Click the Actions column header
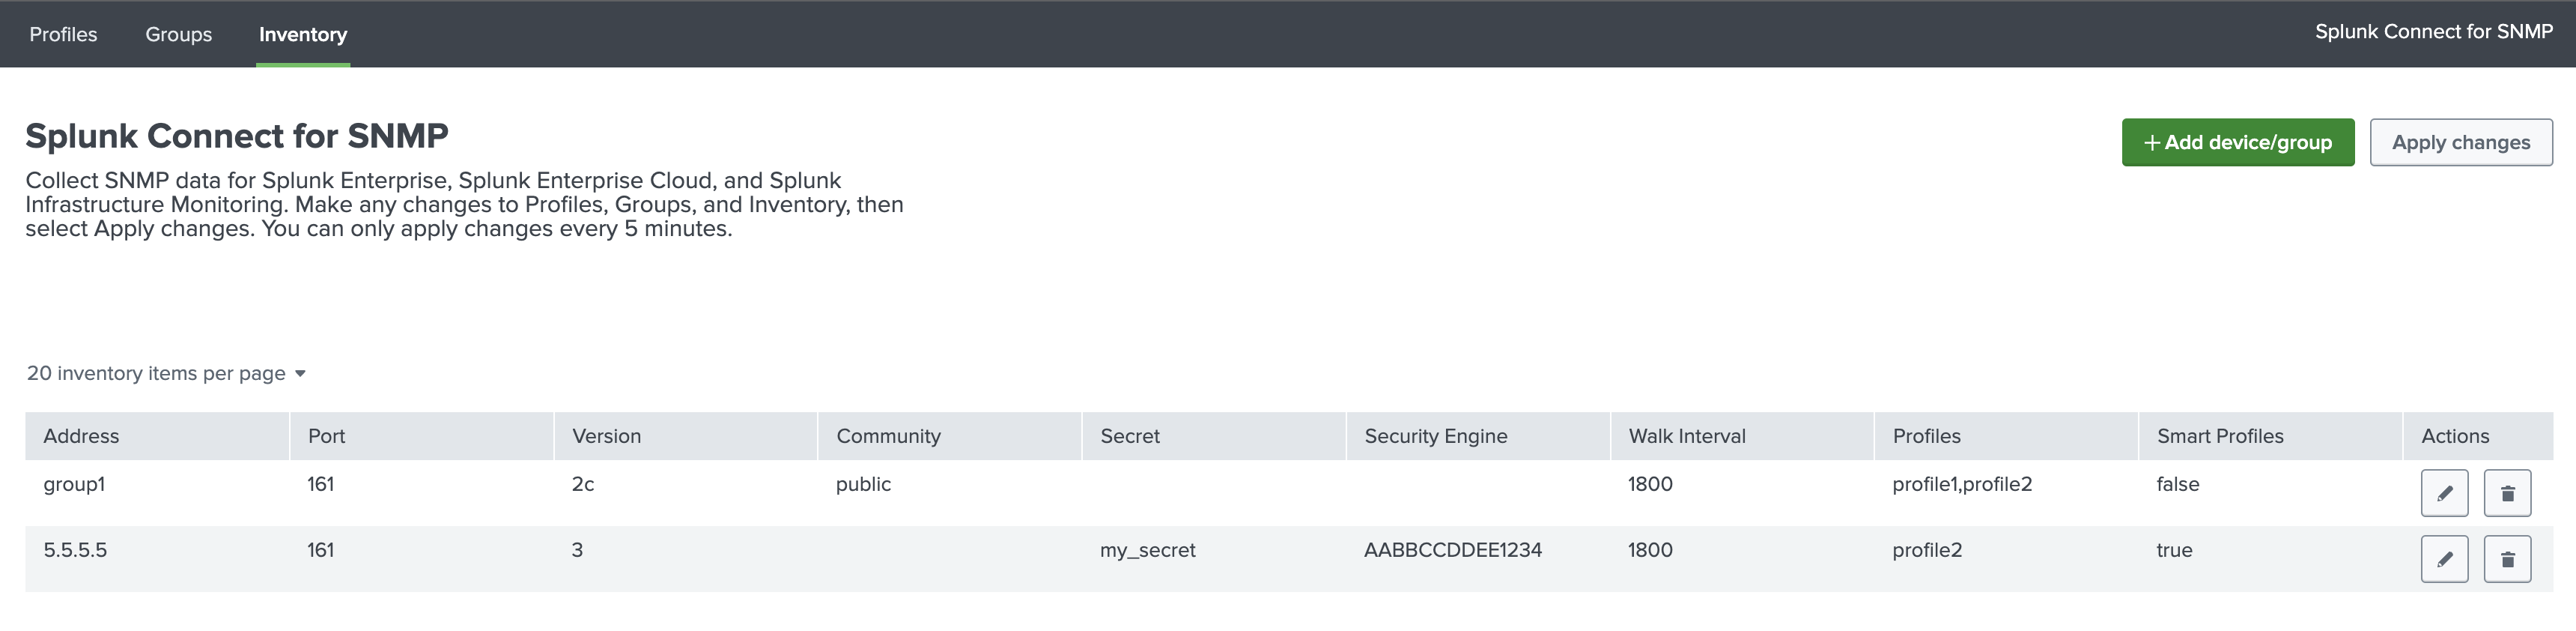2576x631 pixels. click(2478, 436)
